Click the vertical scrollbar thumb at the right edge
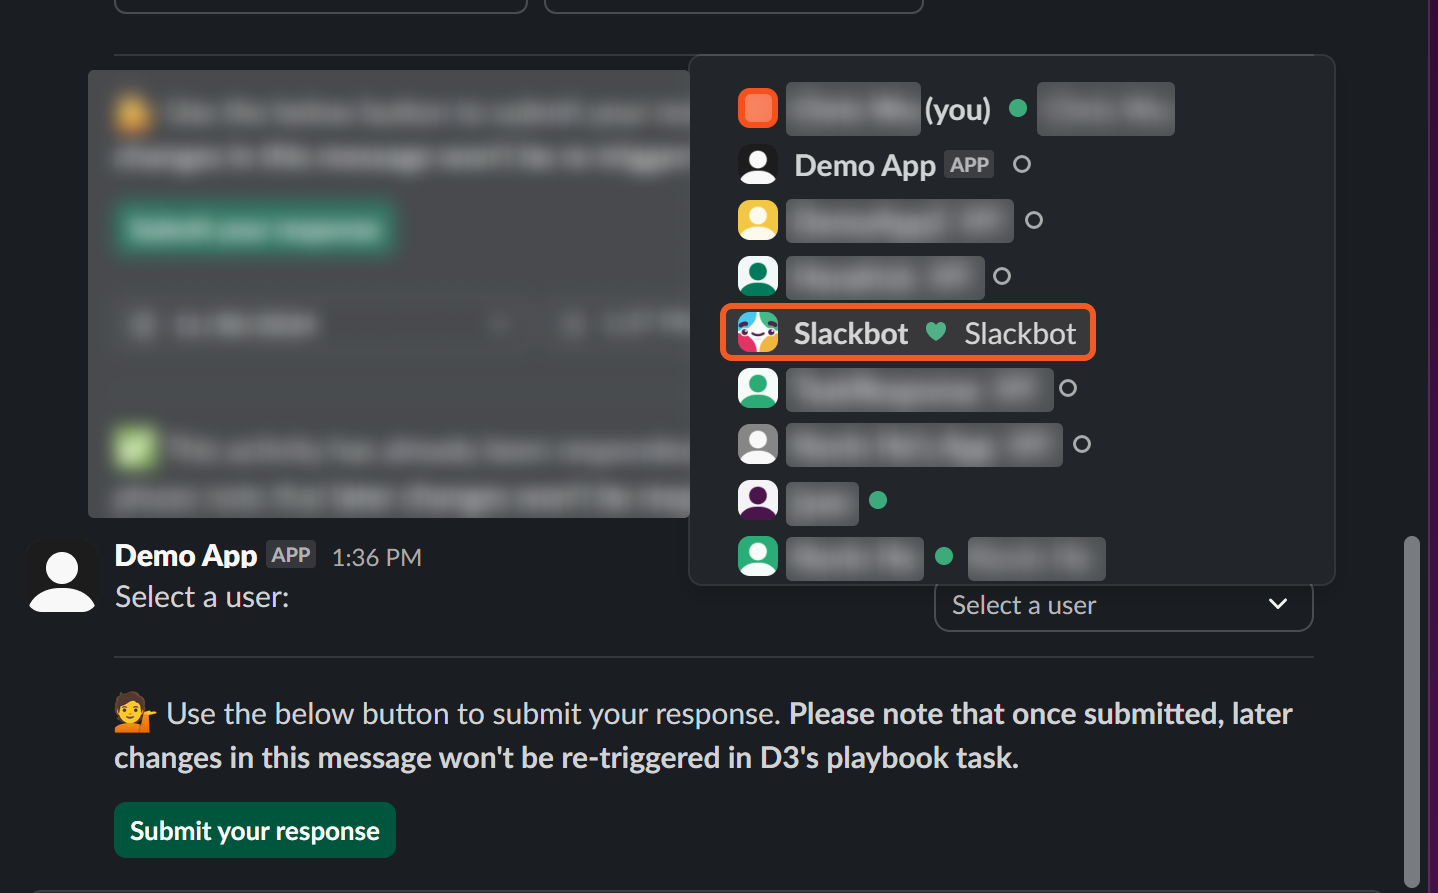Screen dimensions: 1438x893 [1411, 710]
